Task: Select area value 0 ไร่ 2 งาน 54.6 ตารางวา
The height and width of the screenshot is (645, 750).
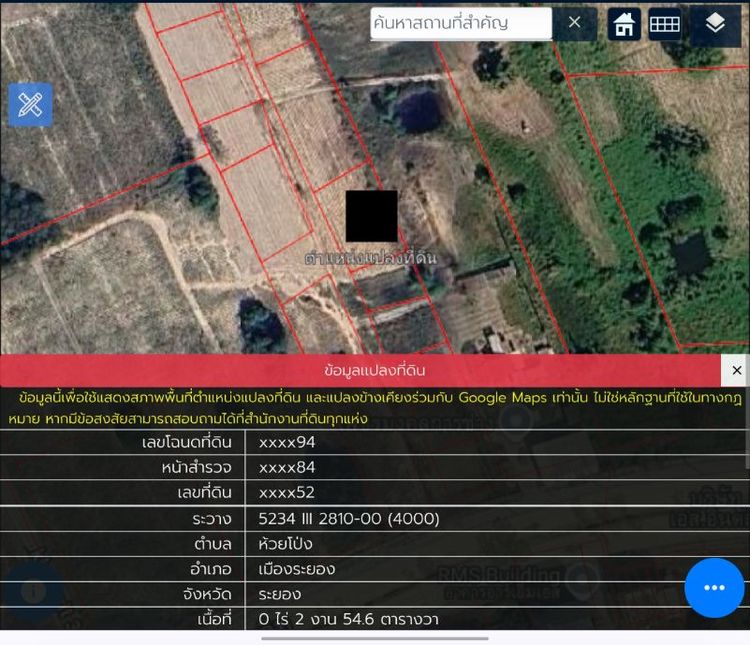Action: tap(348, 619)
